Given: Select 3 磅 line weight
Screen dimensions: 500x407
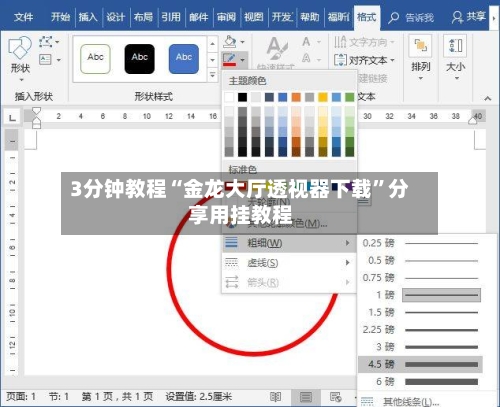Looking at the screenshot, I should (420, 347).
